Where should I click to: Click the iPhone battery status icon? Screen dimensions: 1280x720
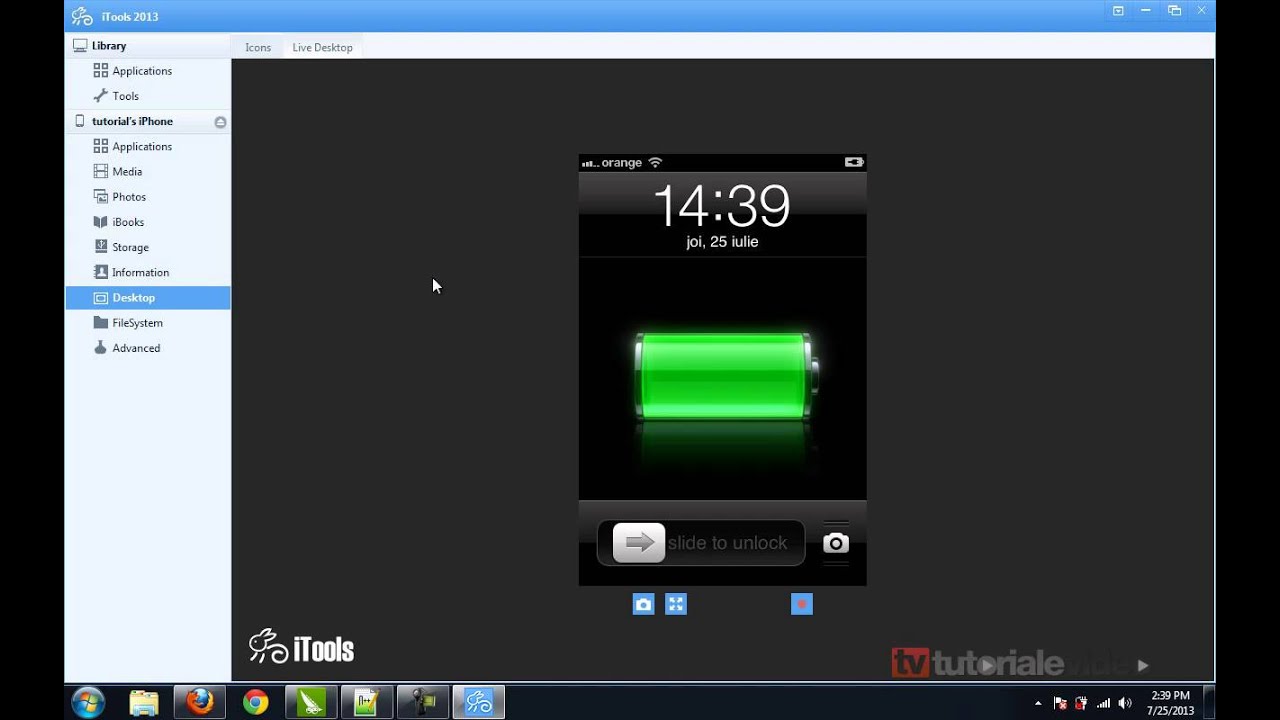[854, 162]
